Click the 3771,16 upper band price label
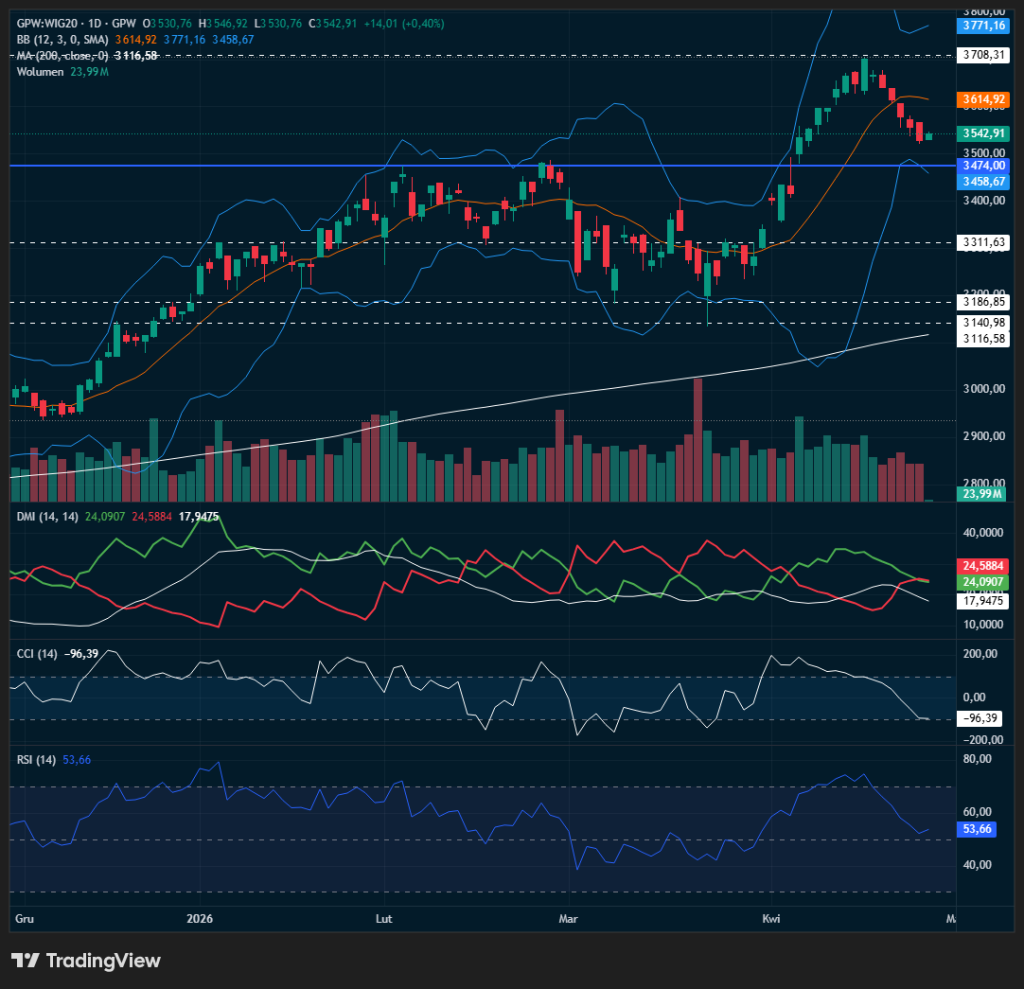 coord(983,24)
